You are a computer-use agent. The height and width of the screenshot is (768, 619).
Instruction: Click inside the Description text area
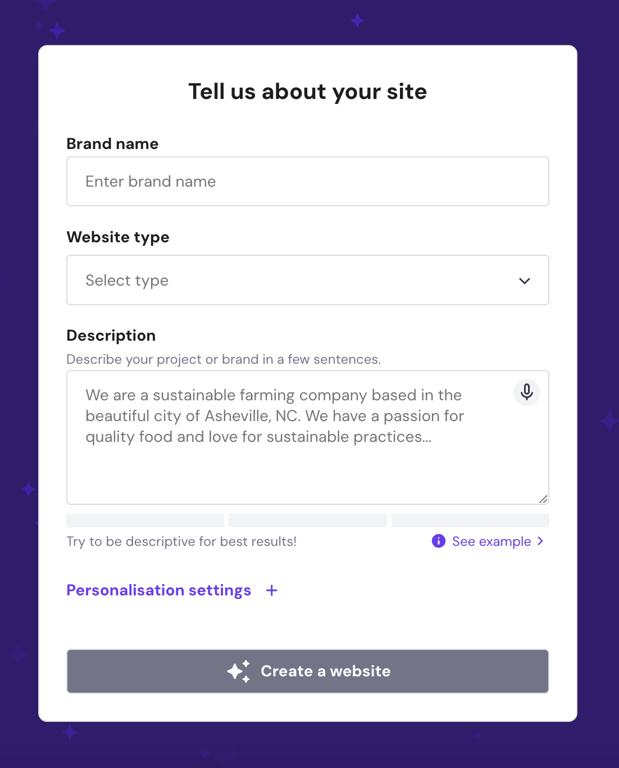tap(290, 460)
